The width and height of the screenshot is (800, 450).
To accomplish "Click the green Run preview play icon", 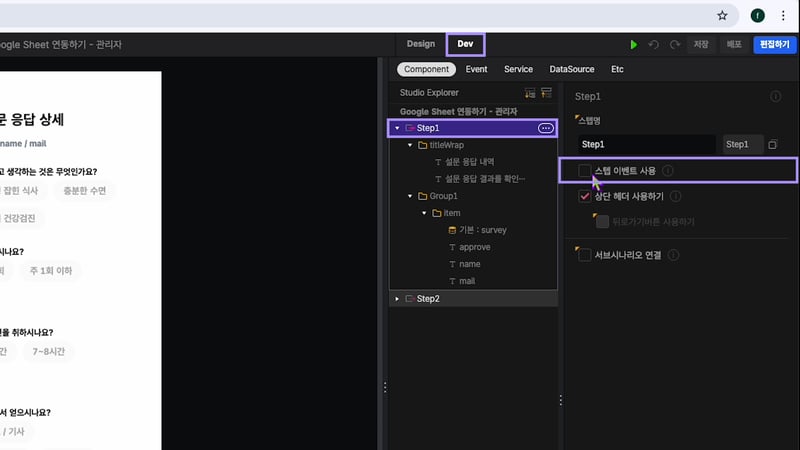I will [634, 44].
